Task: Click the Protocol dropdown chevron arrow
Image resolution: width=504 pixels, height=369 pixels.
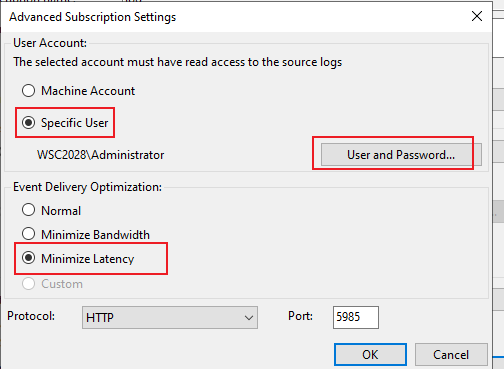Action: coord(249,318)
